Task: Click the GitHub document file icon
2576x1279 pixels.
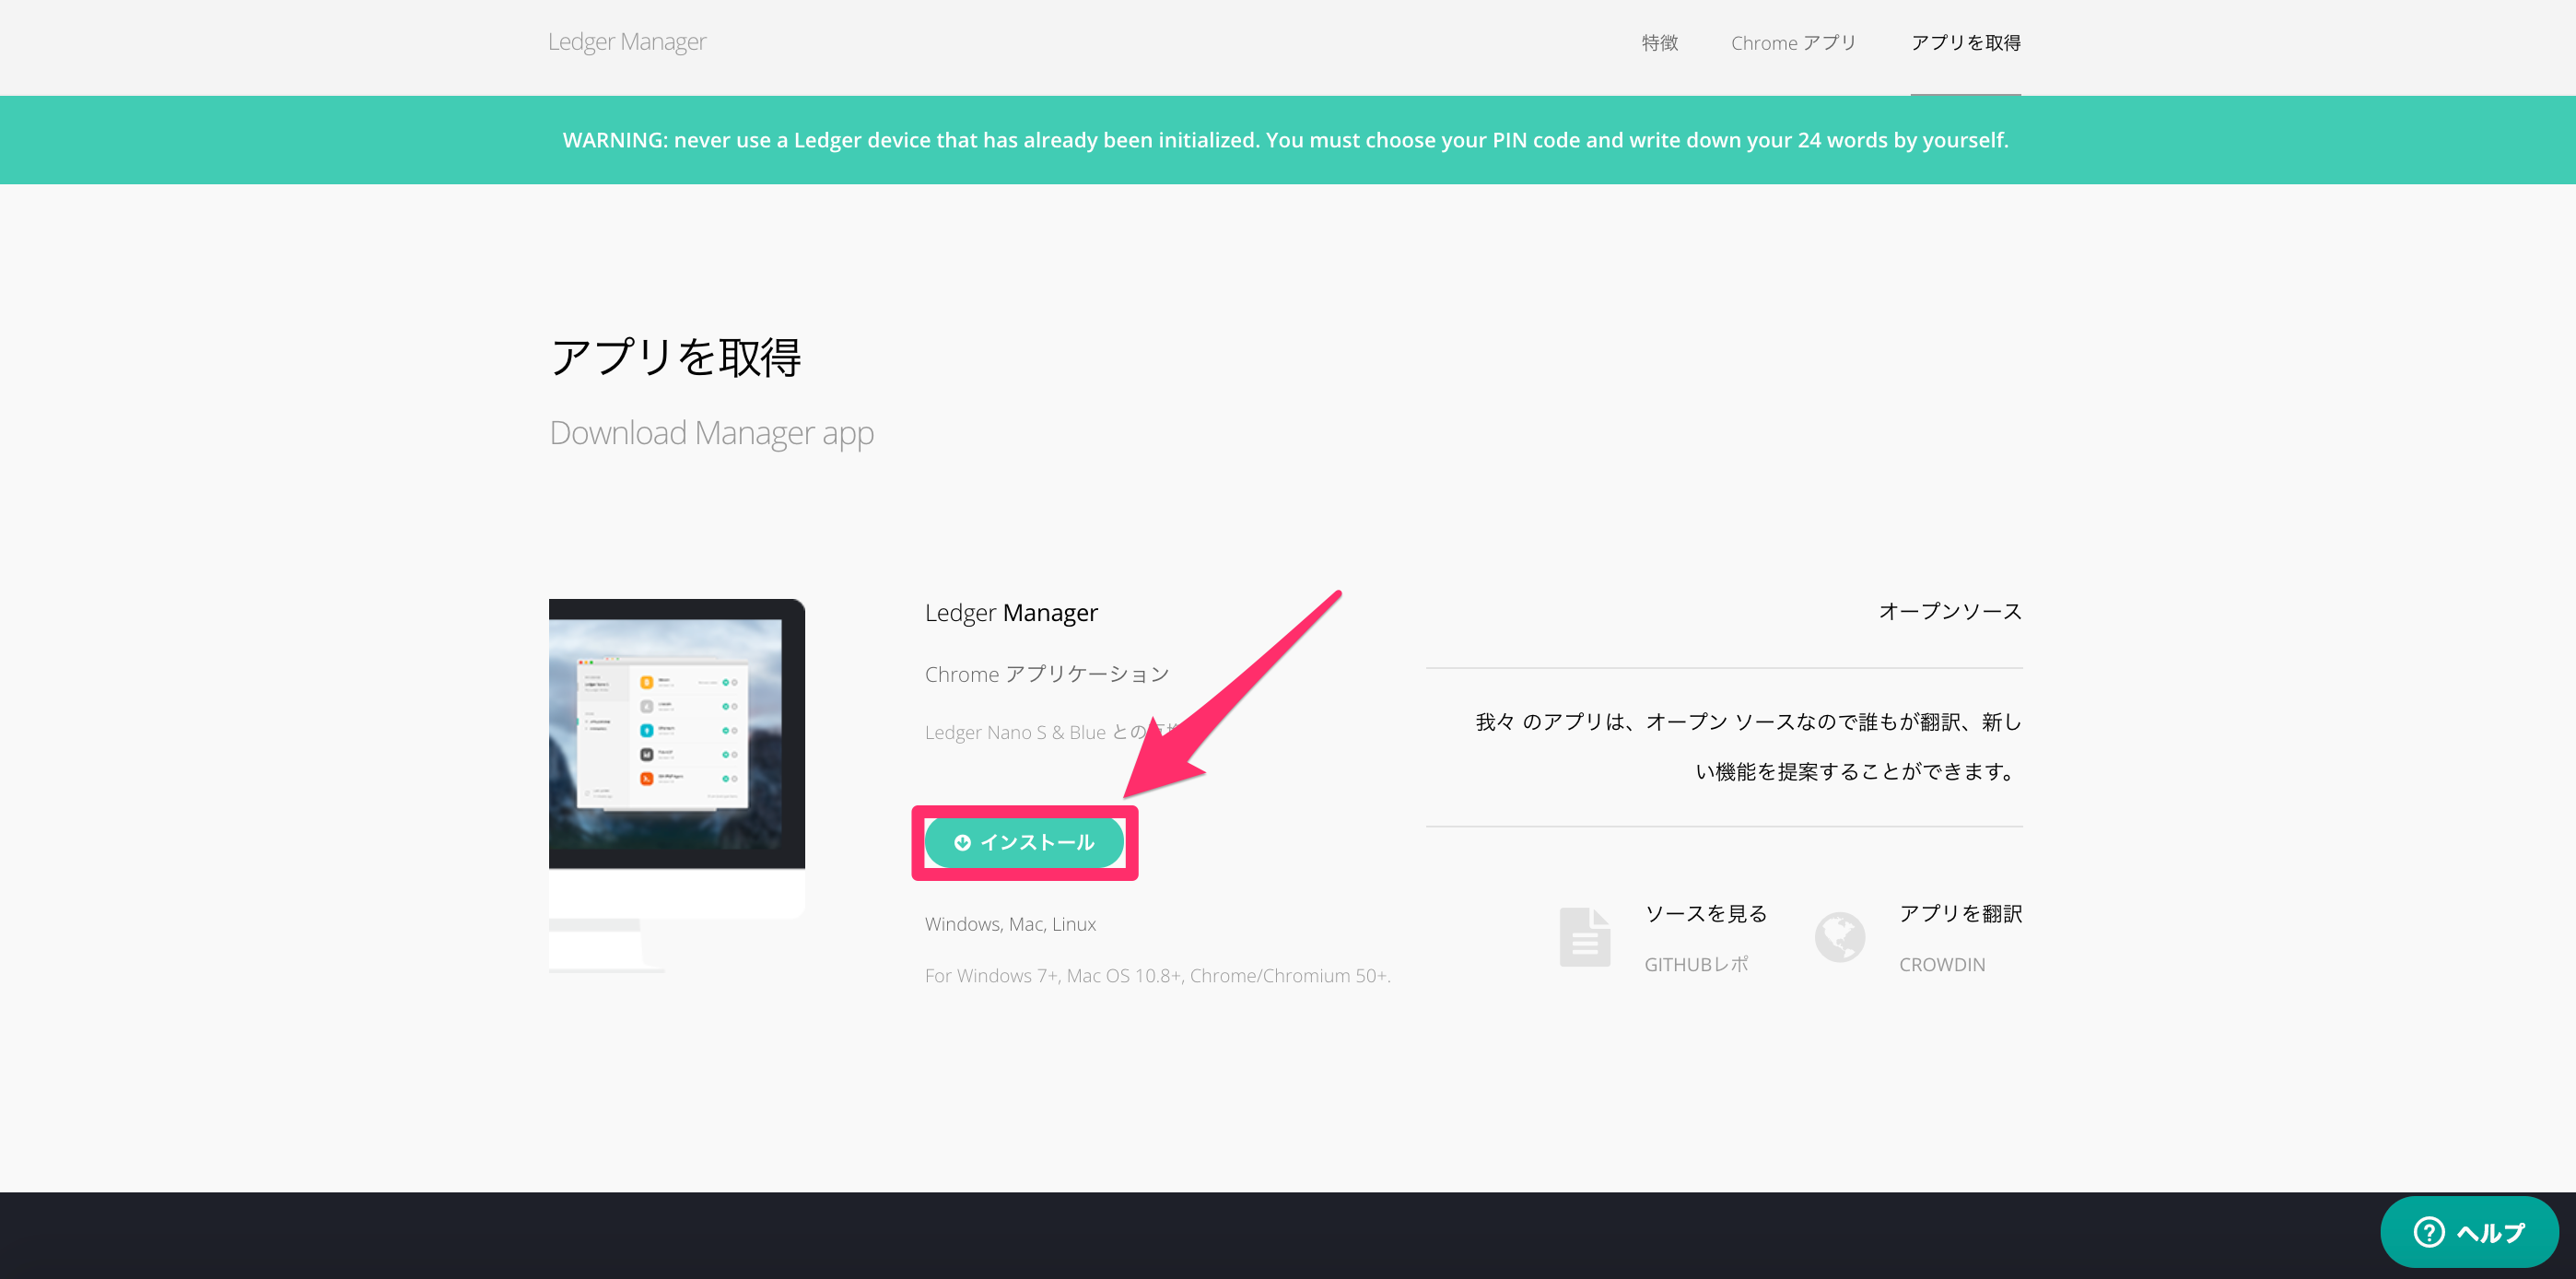Action: pyautogui.click(x=1584, y=937)
